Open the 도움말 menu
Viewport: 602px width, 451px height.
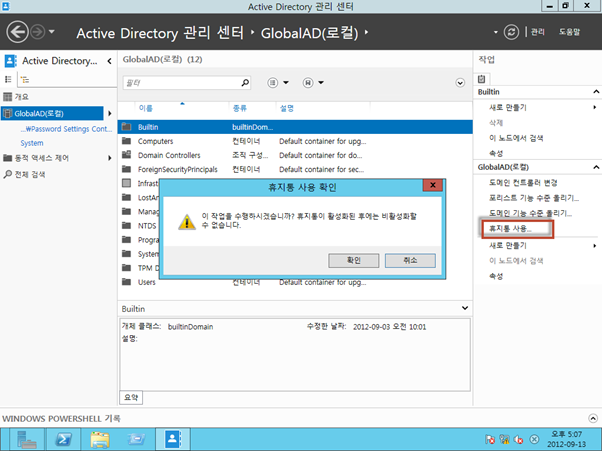(x=569, y=32)
